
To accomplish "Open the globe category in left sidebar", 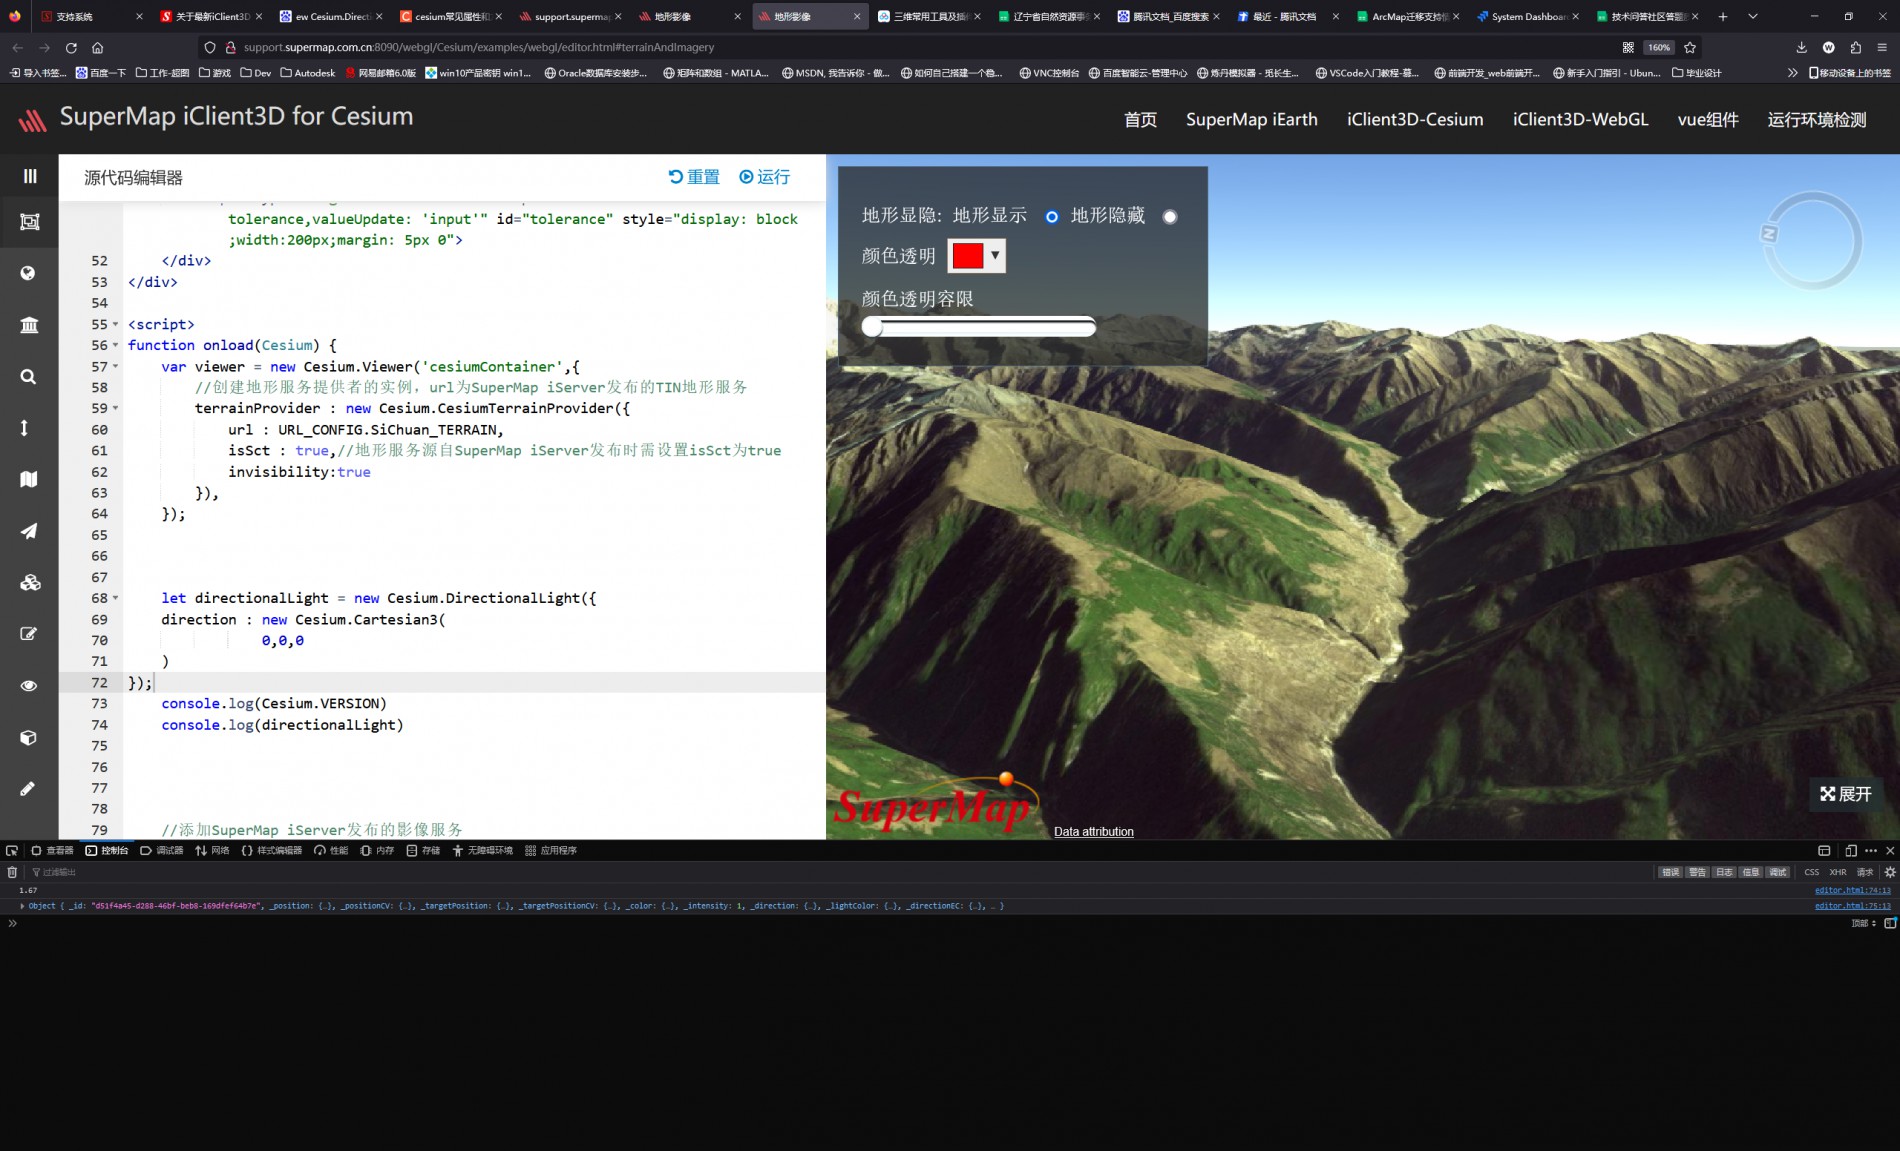I will 28,273.
